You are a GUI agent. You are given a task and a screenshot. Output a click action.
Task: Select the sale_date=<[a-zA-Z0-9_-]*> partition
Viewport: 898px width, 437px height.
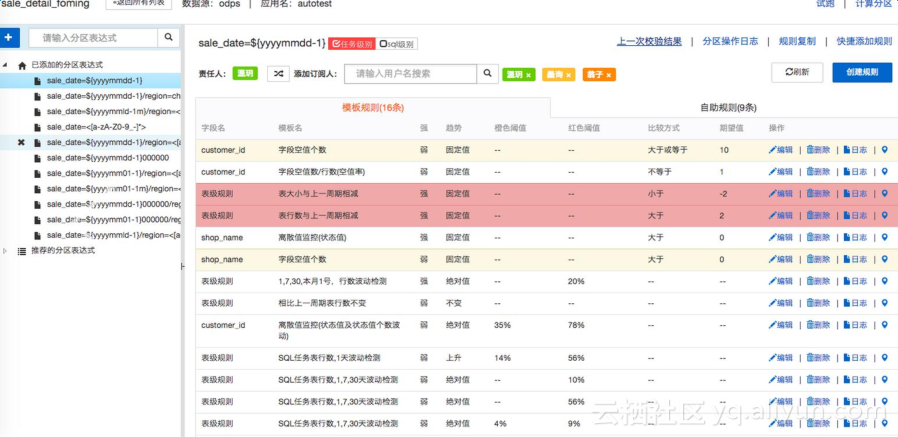pos(96,127)
